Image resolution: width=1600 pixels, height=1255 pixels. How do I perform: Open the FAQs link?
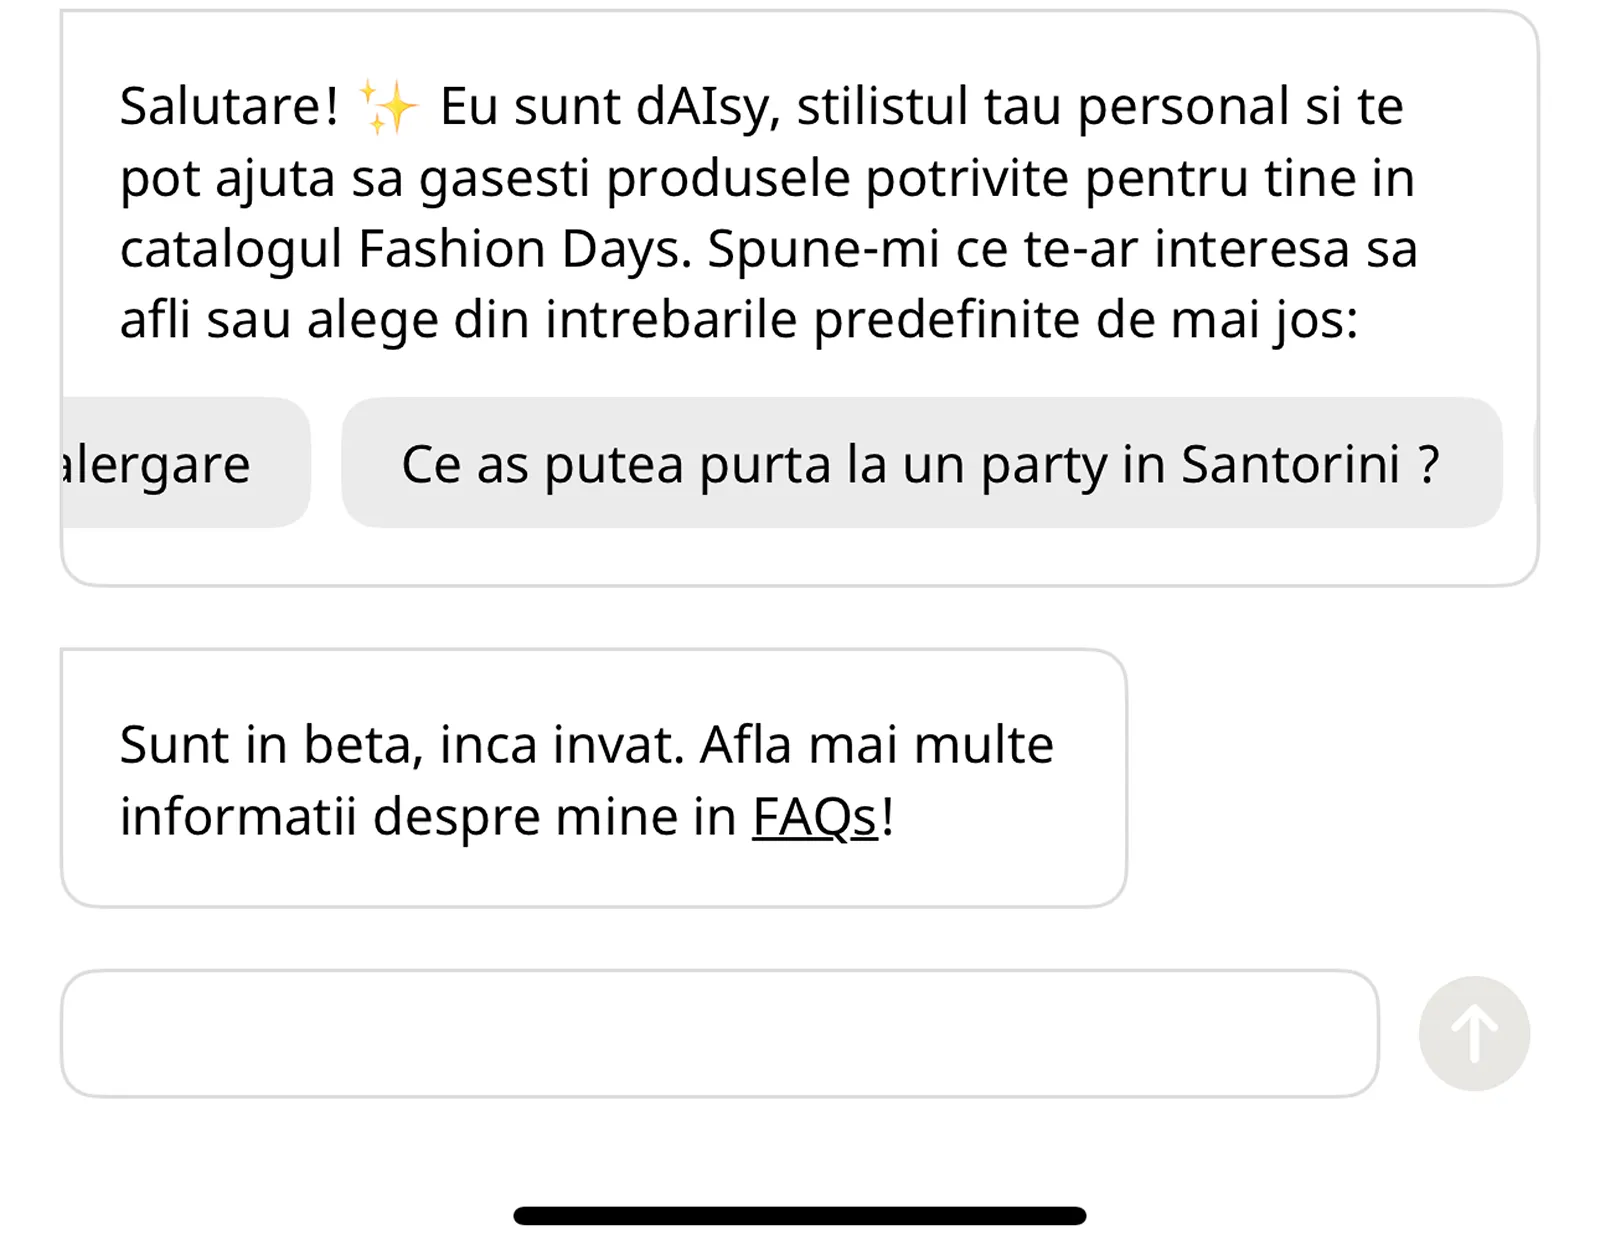[814, 817]
